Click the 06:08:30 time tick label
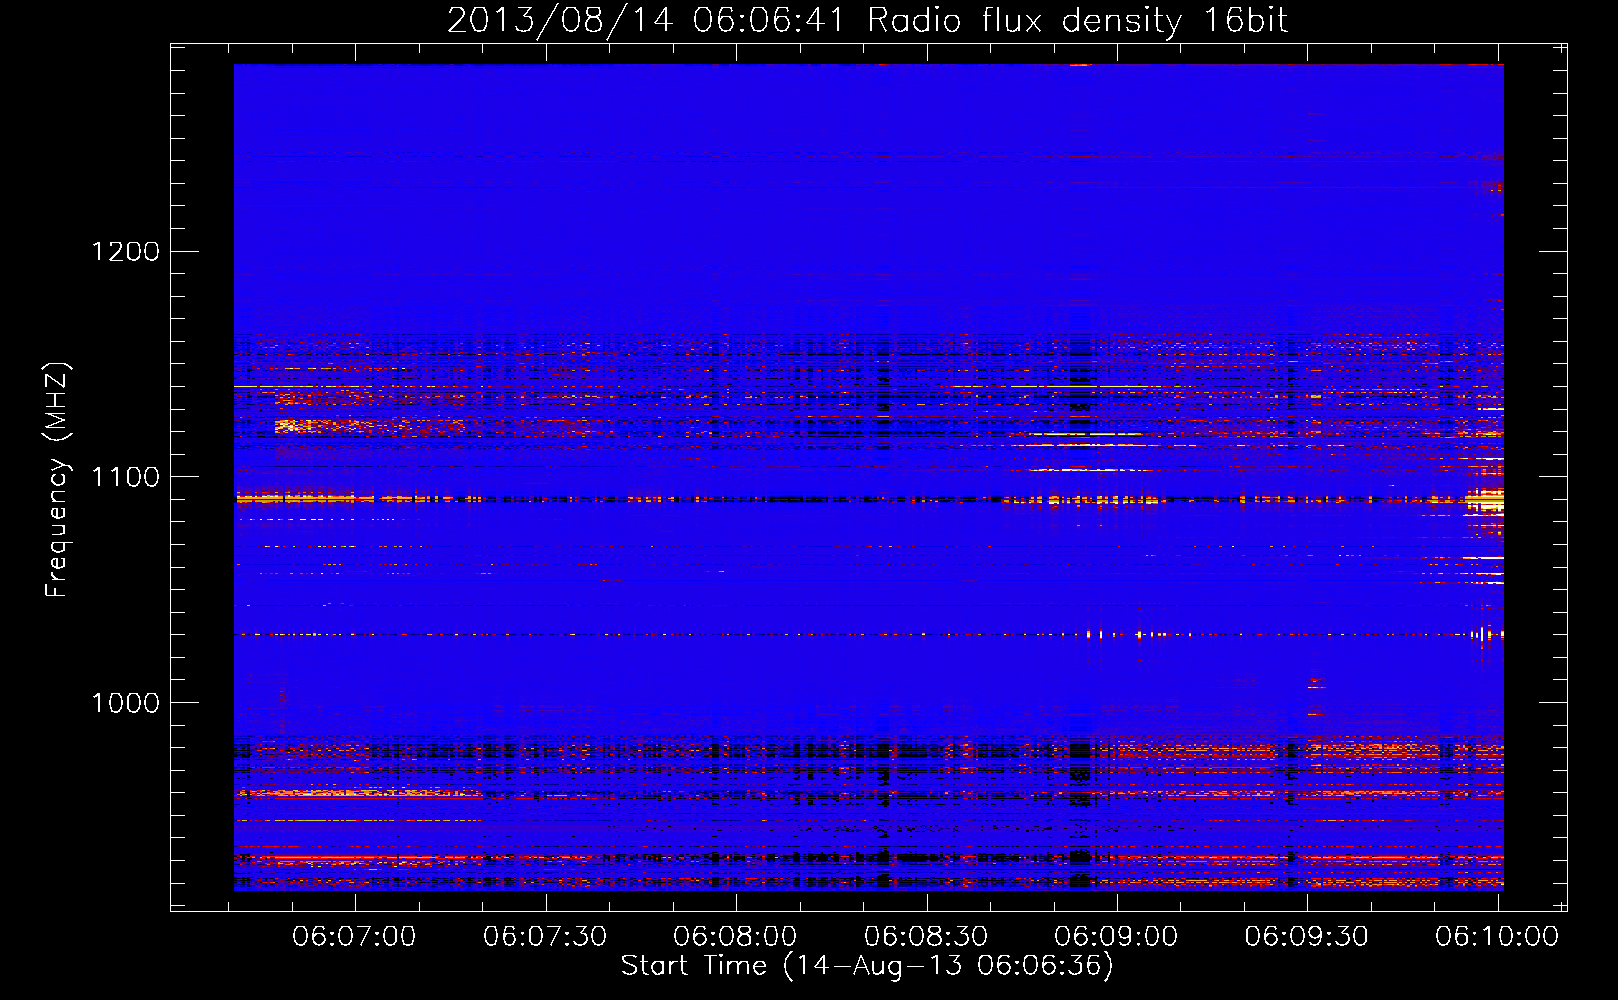1618x1000 pixels. click(x=926, y=936)
